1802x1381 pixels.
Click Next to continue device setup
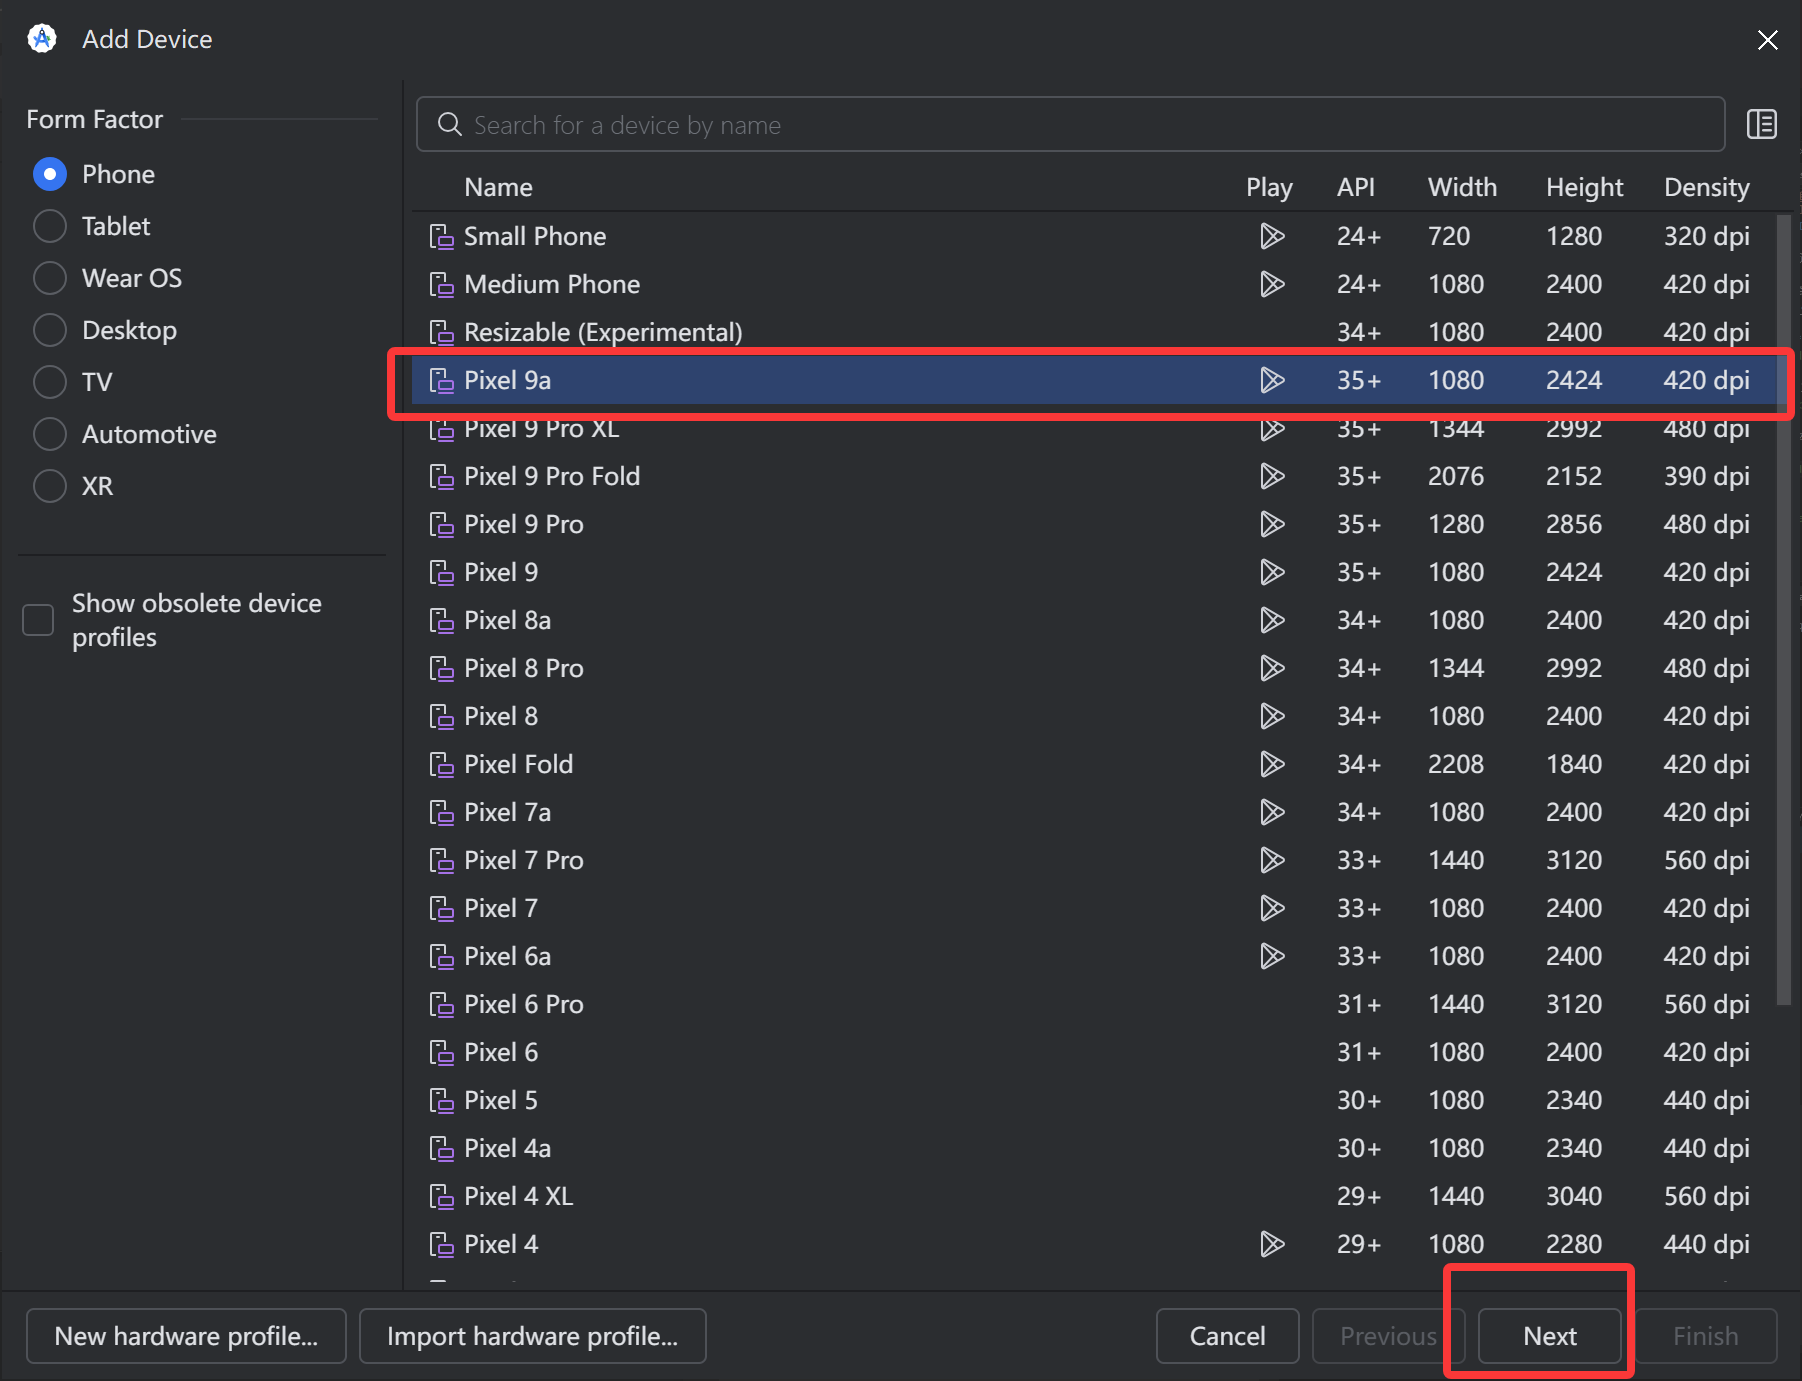point(1549,1336)
